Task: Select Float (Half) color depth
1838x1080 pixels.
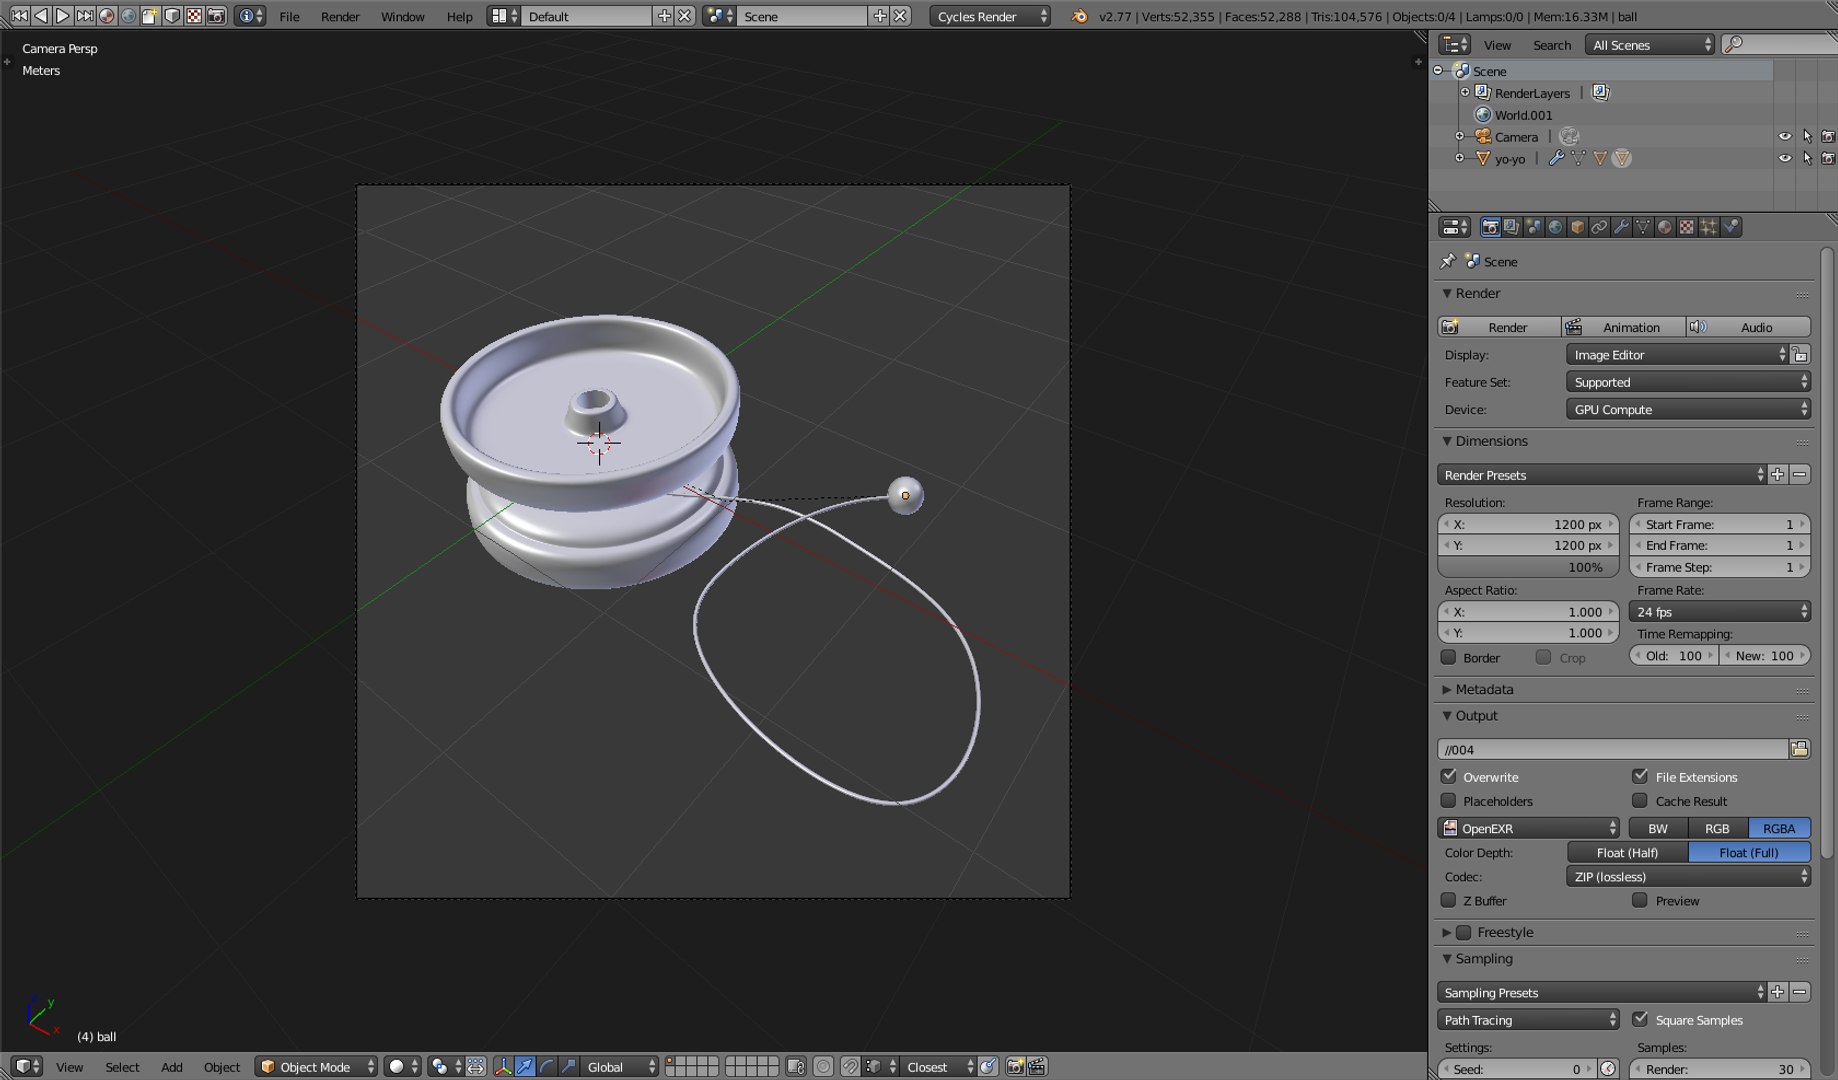Action: 1627,852
